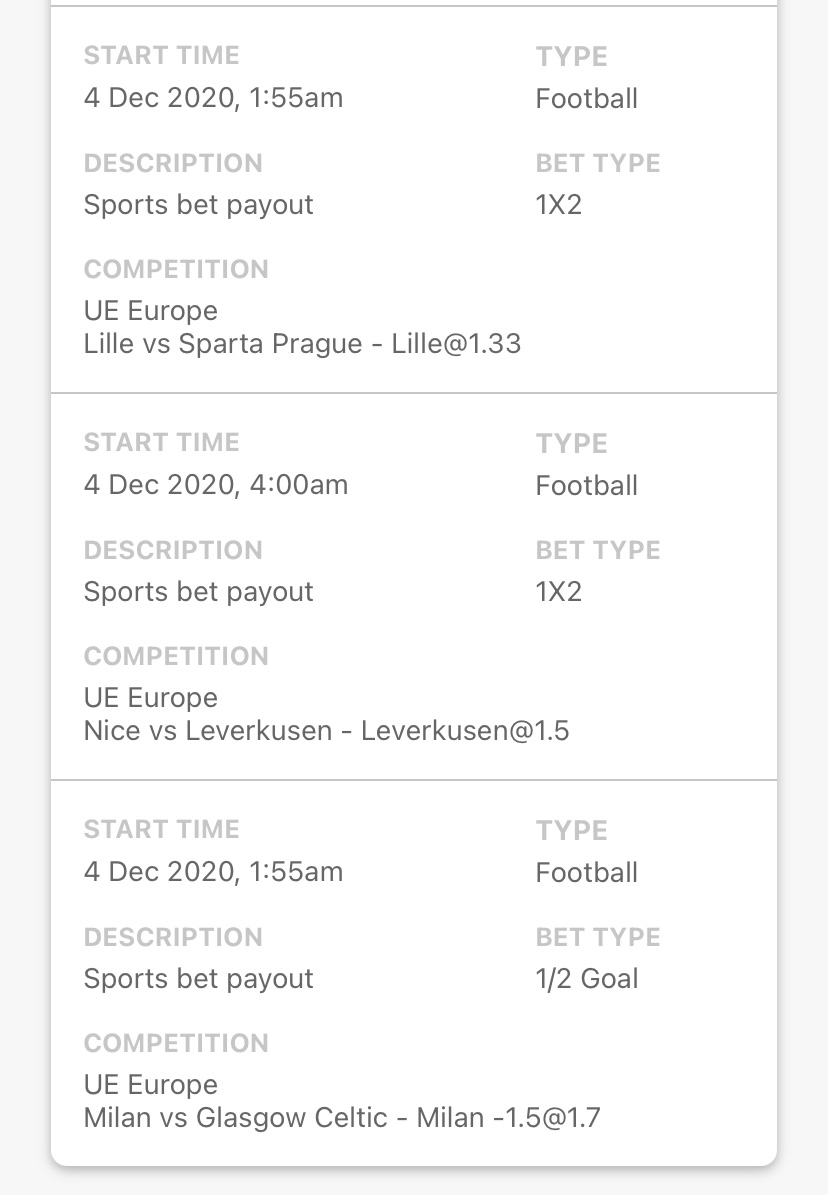Select start time of the Milan bet
828x1195 pixels.
pyautogui.click(x=213, y=872)
